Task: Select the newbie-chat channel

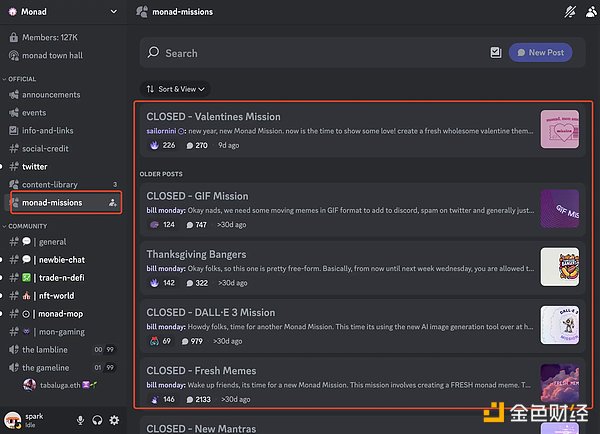Action: tap(60, 259)
